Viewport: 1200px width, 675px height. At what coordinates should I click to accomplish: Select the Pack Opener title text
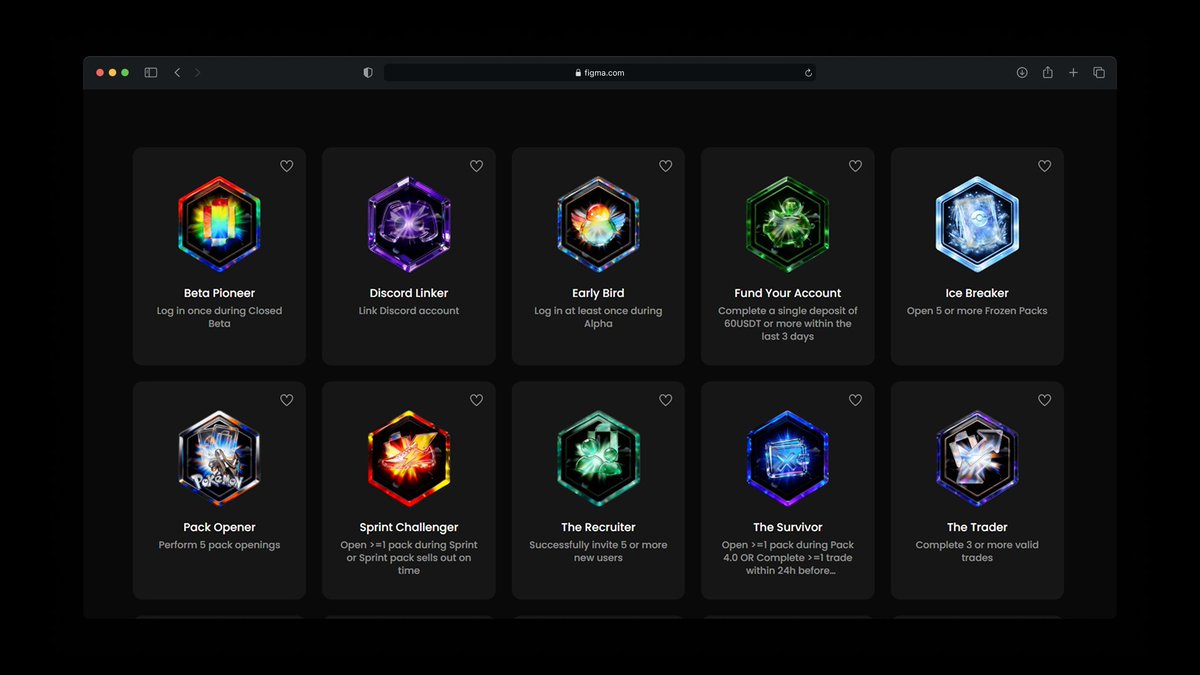[219, 527]
